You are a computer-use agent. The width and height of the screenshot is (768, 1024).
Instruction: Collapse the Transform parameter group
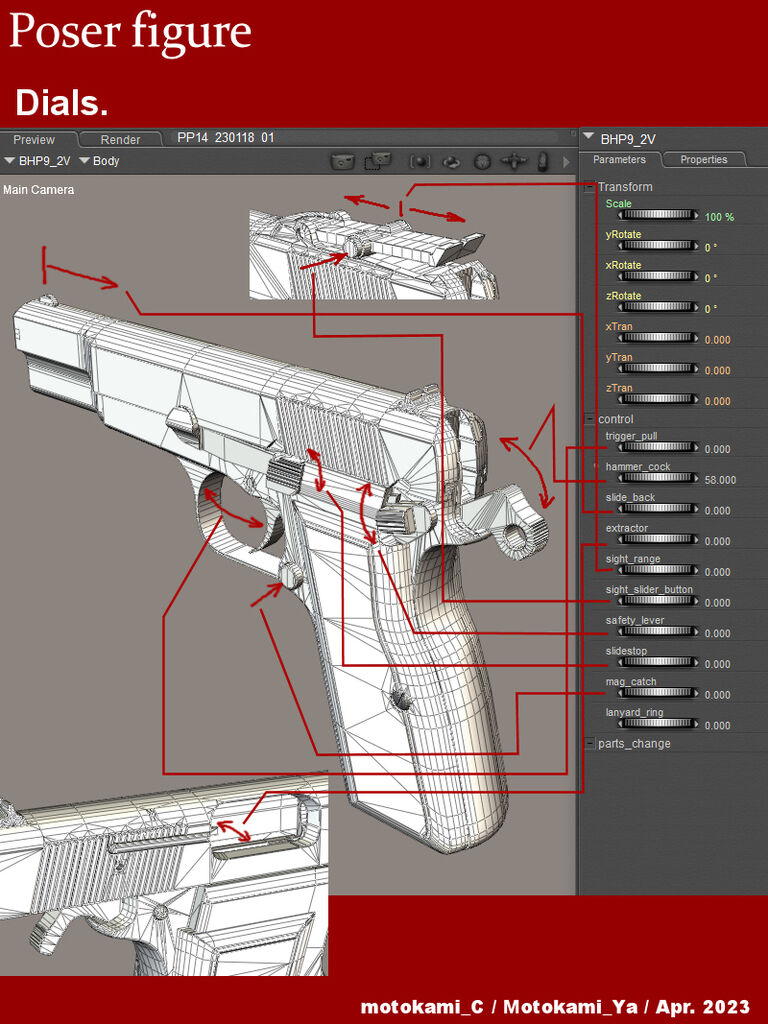pos(590,187)
